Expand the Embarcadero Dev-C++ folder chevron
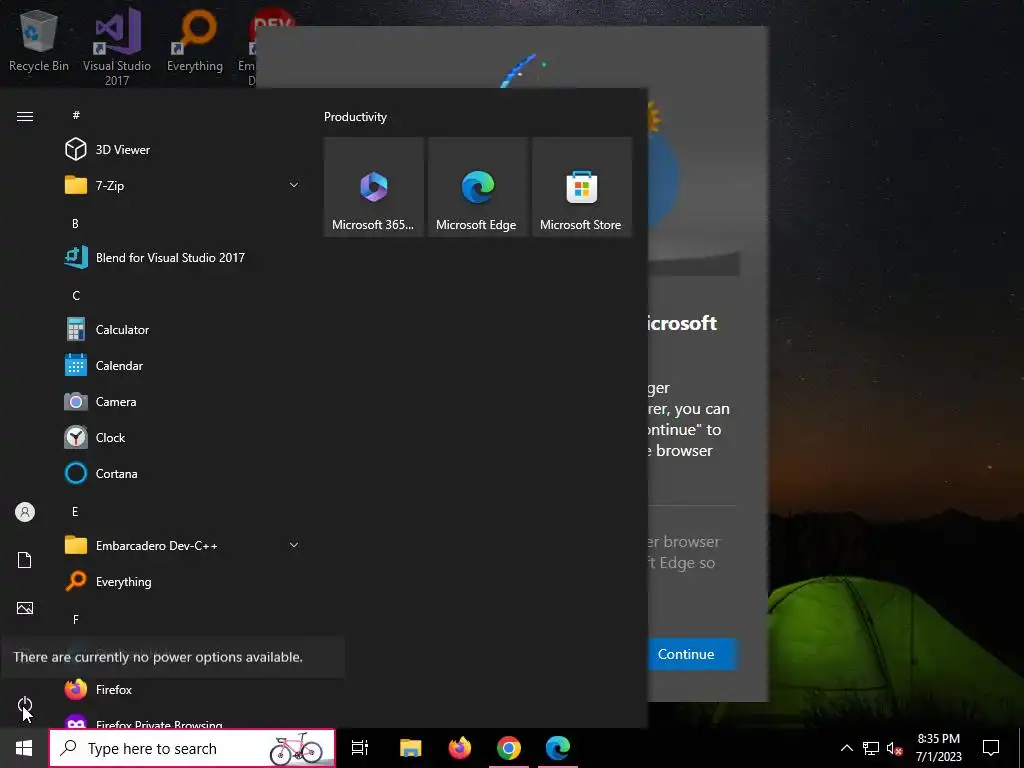The image size is (1024, 768). 294,545
